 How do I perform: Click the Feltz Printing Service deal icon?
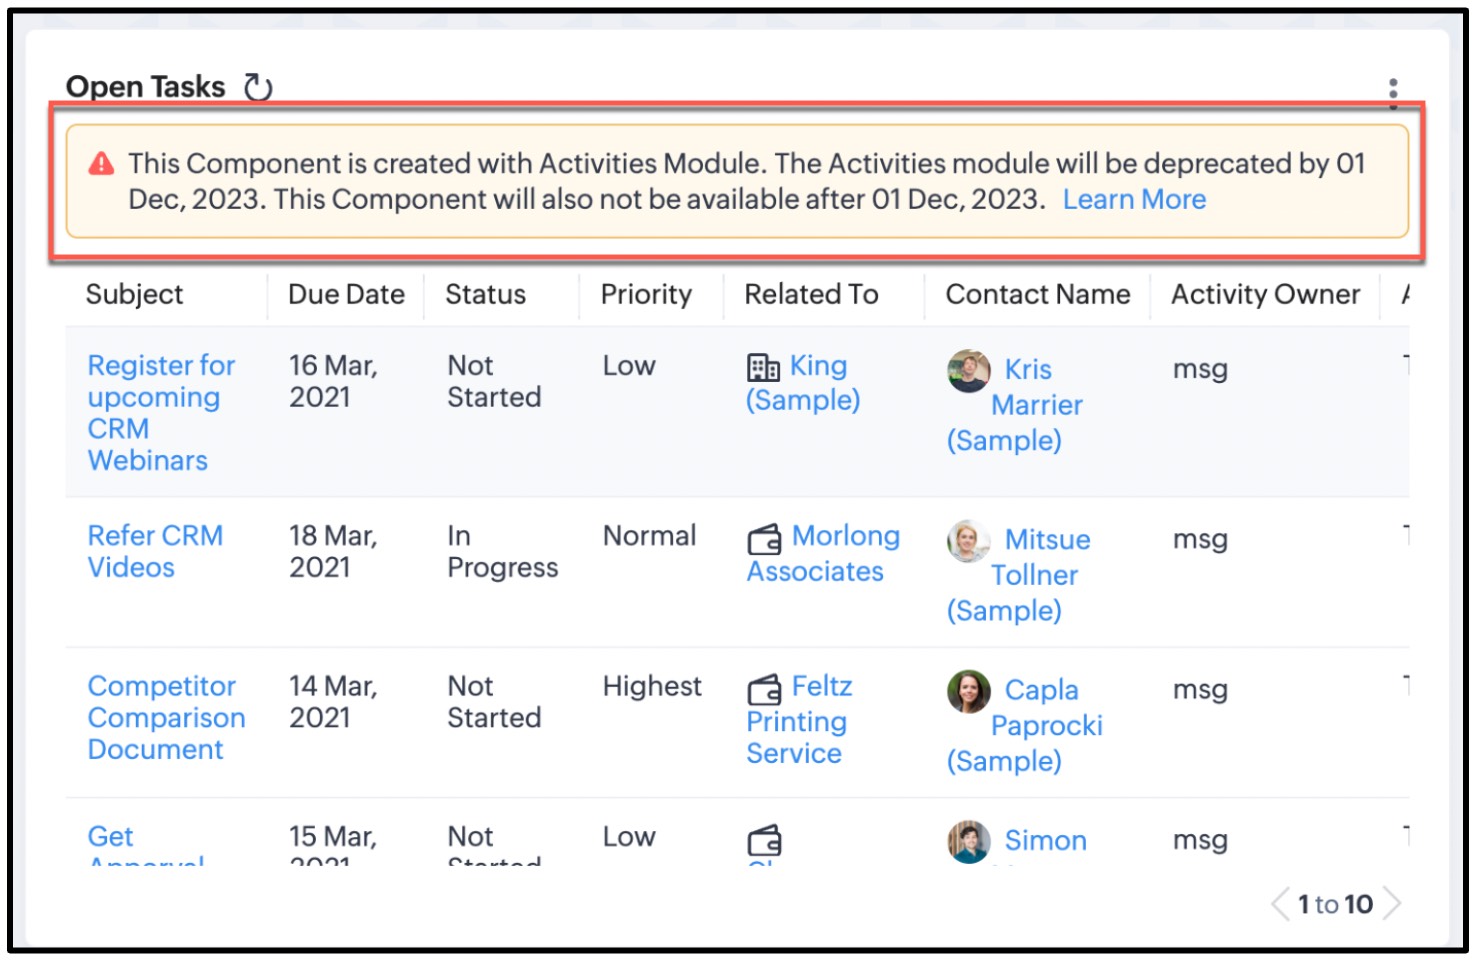[x=765, y=690]
